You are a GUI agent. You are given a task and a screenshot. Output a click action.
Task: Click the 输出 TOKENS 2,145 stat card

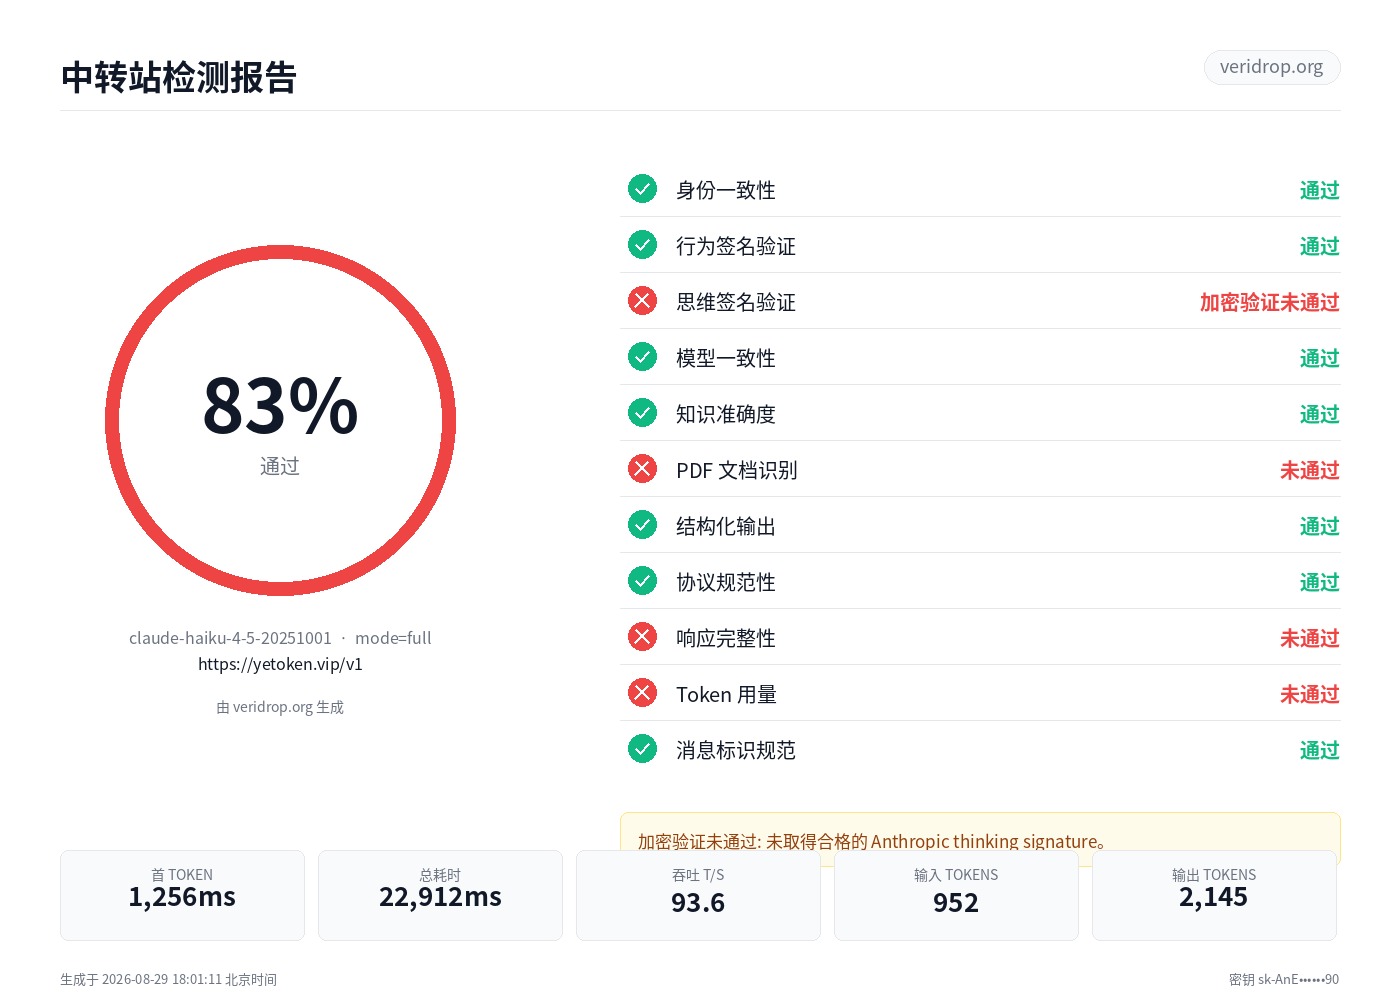(1214, 895)
